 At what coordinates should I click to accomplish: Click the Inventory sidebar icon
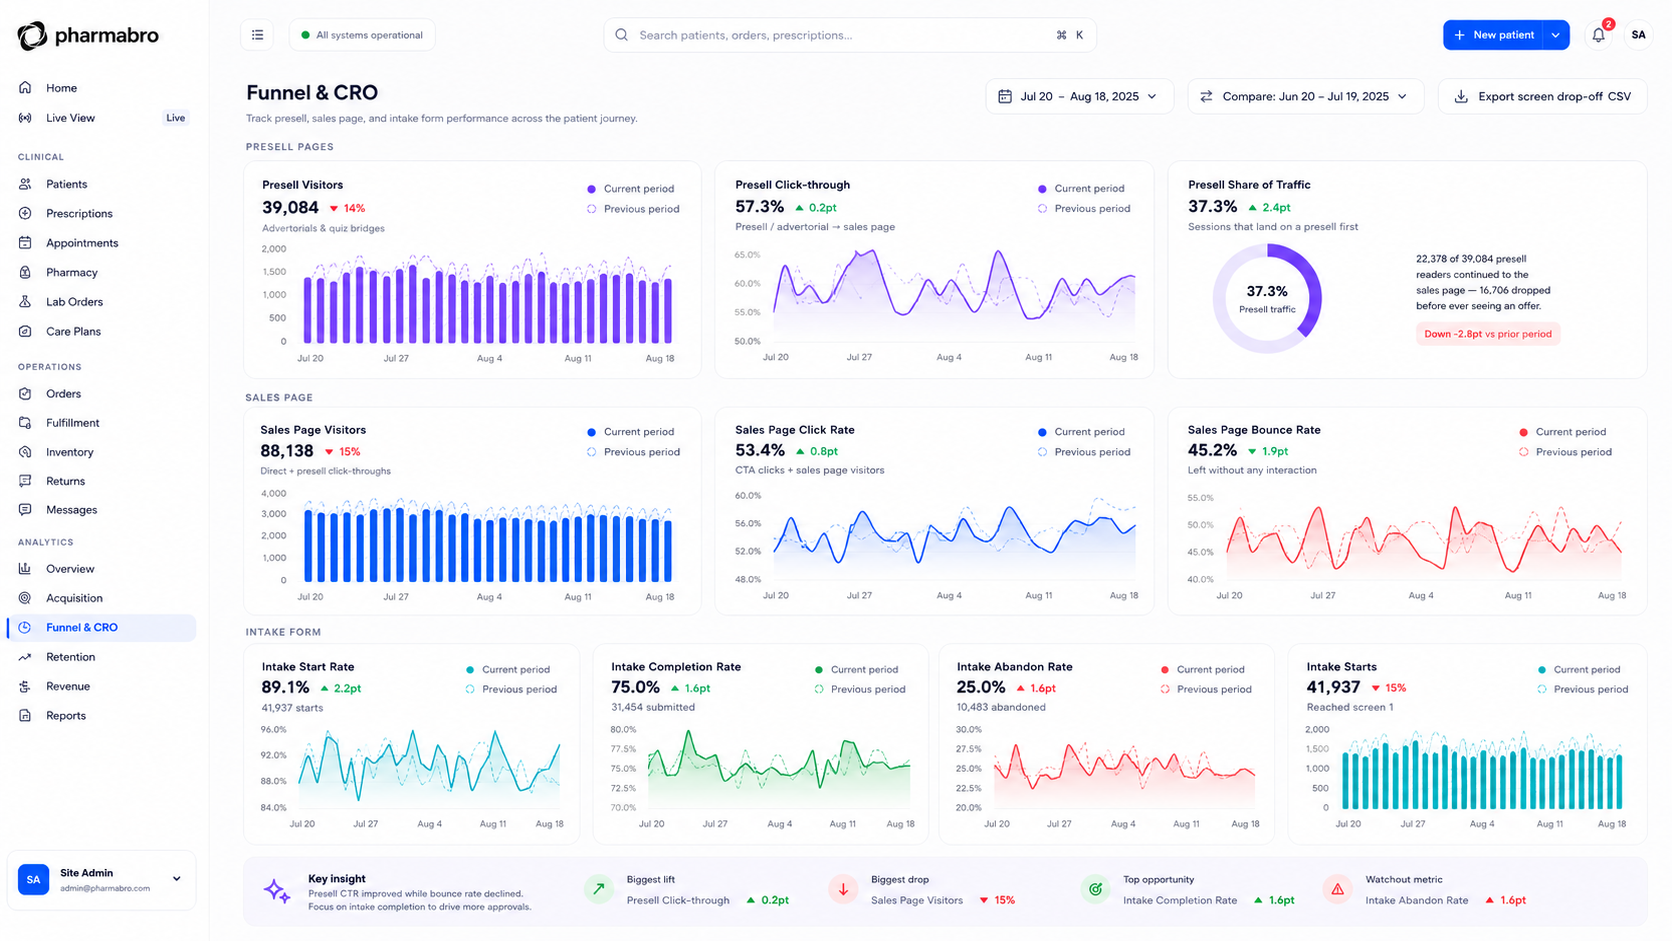point(25,452)
